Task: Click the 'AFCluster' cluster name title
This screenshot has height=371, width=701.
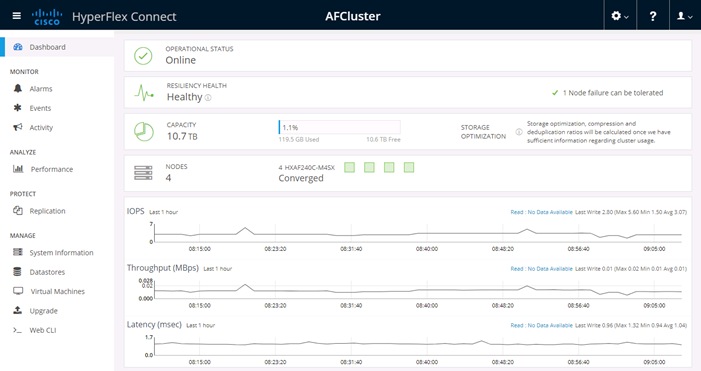Action: coord(353,16)
